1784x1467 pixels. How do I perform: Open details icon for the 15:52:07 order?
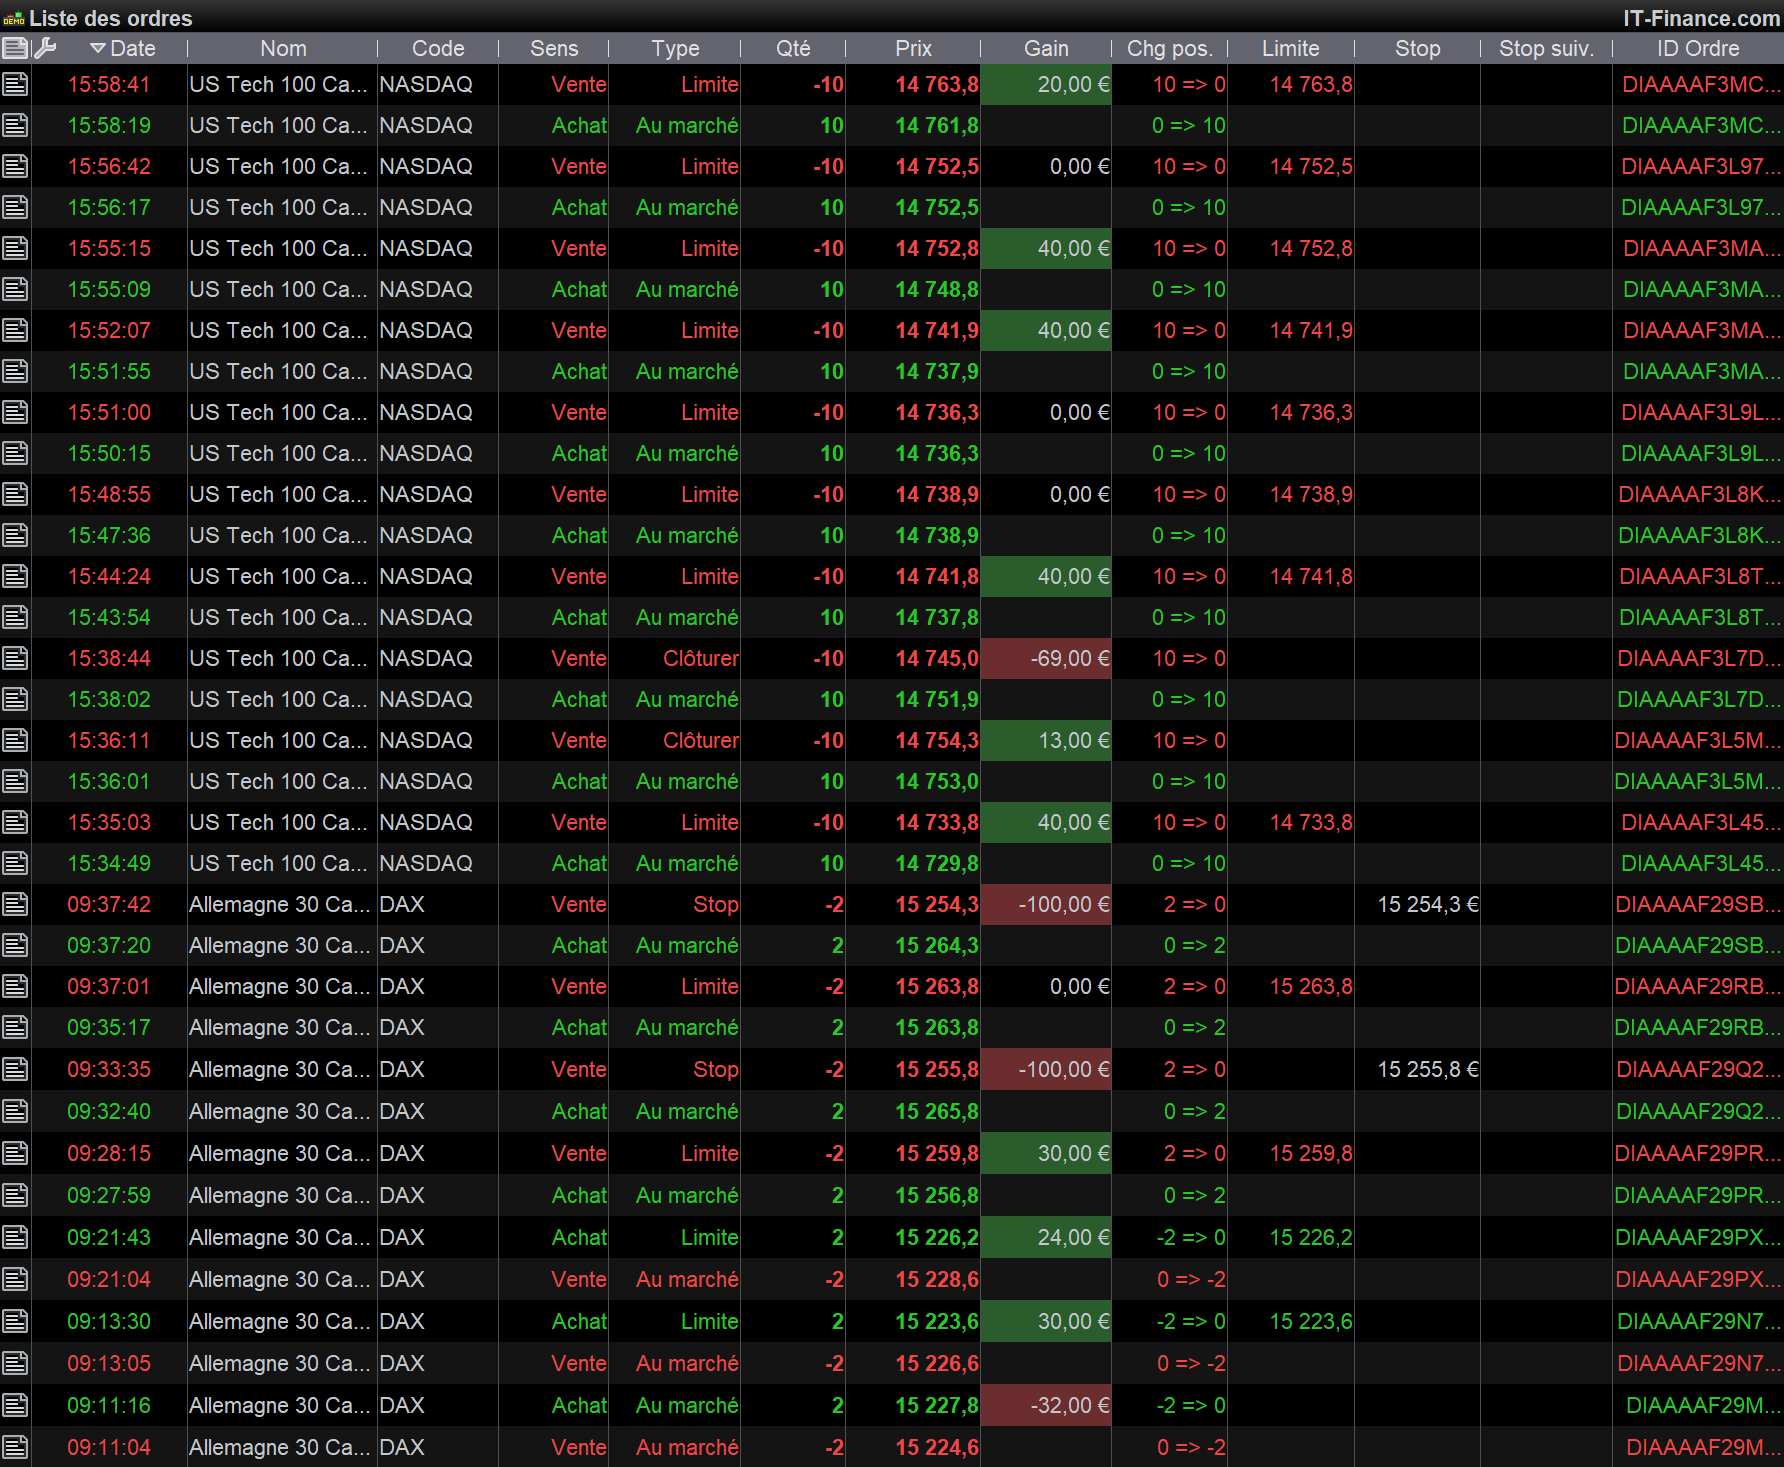pyautogui.click(x=15, y=330)
